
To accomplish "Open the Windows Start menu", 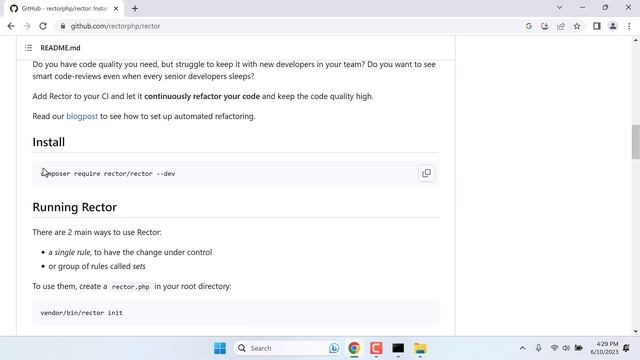I will click(x=220, y=348).
